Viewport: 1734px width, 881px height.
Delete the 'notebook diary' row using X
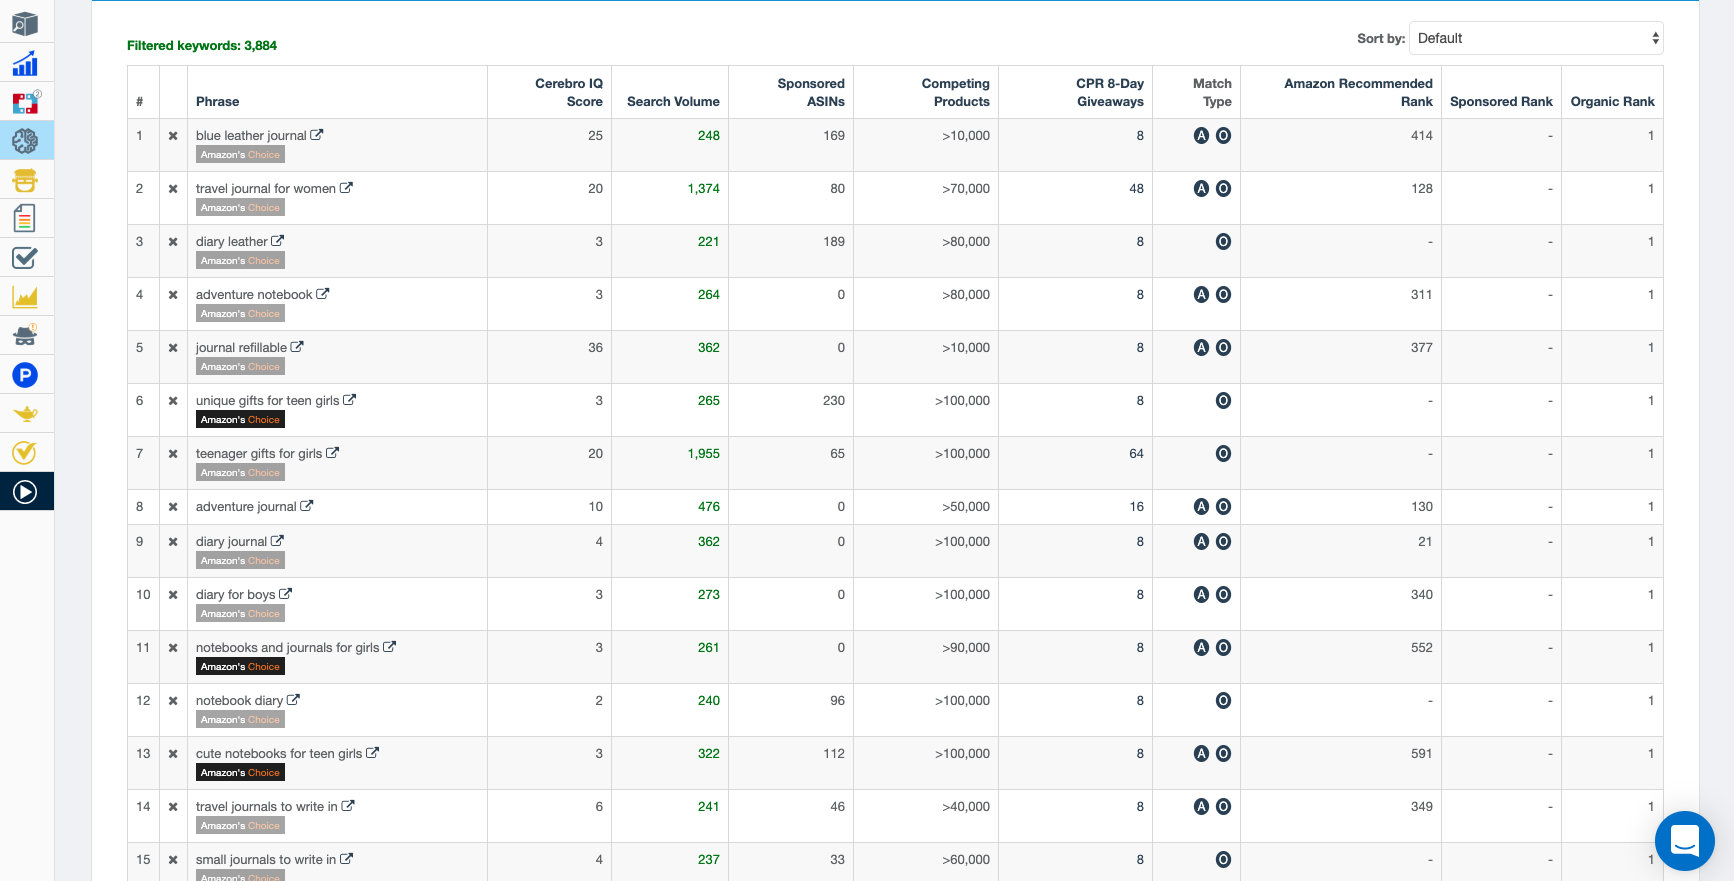tap(173, 701)
